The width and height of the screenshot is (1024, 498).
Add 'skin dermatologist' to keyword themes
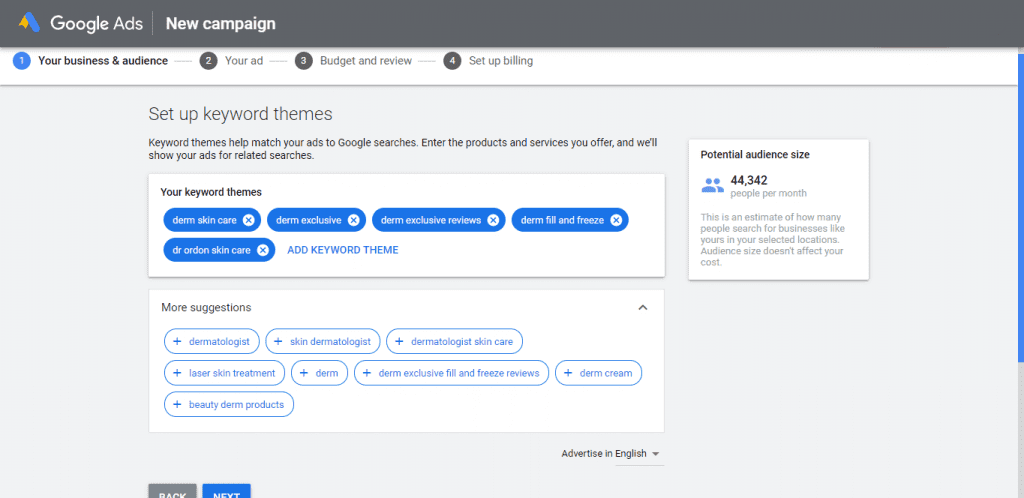[x=323, y=342]
